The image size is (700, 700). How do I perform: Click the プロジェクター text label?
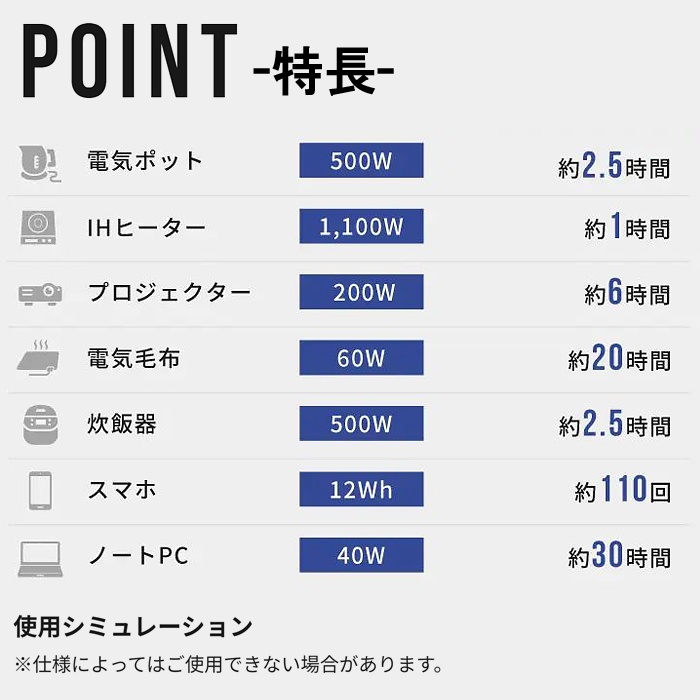170,292
